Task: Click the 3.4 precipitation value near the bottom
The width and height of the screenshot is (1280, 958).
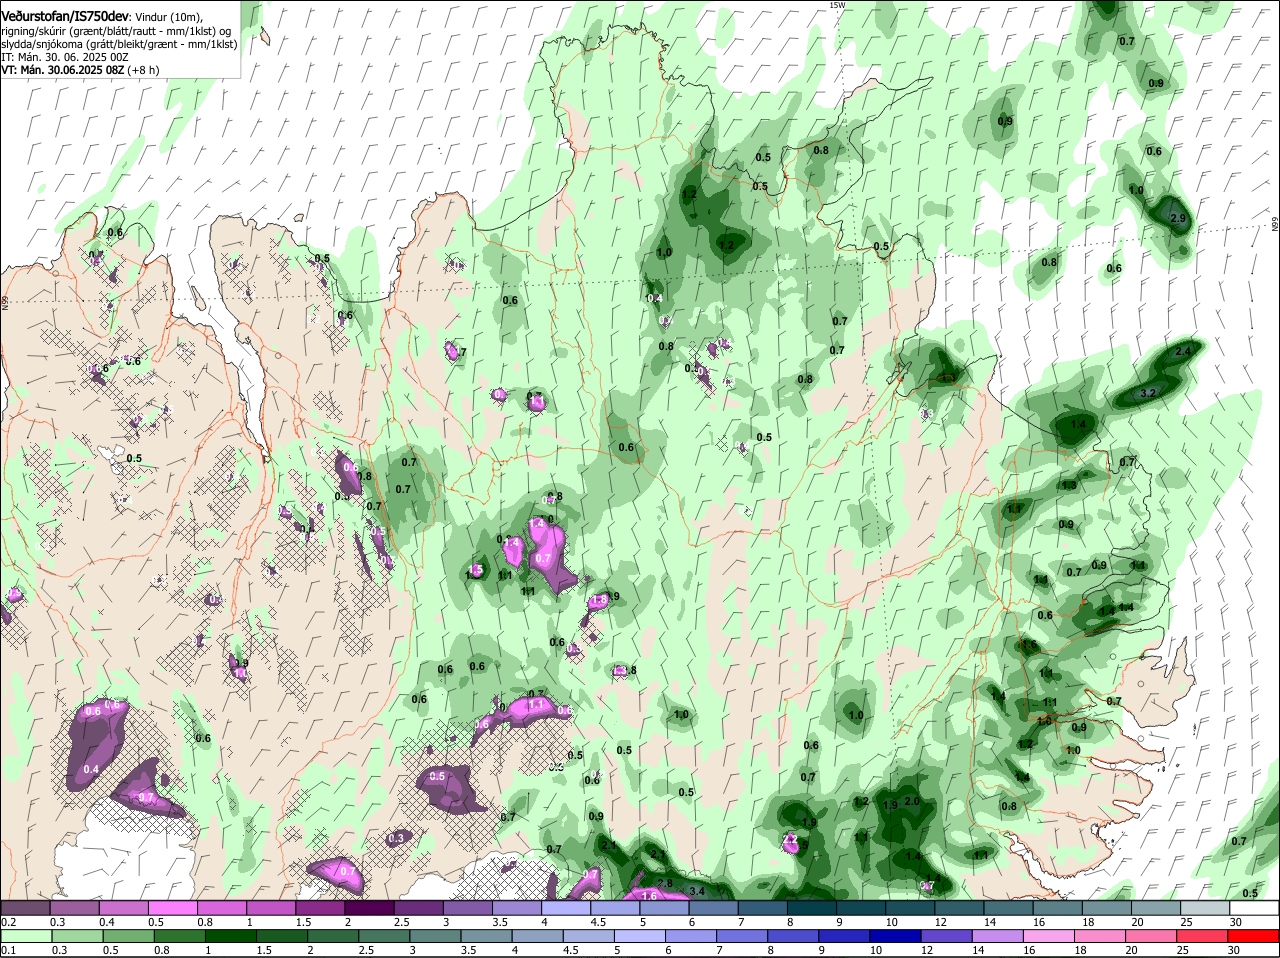Action: click(697, 891)
